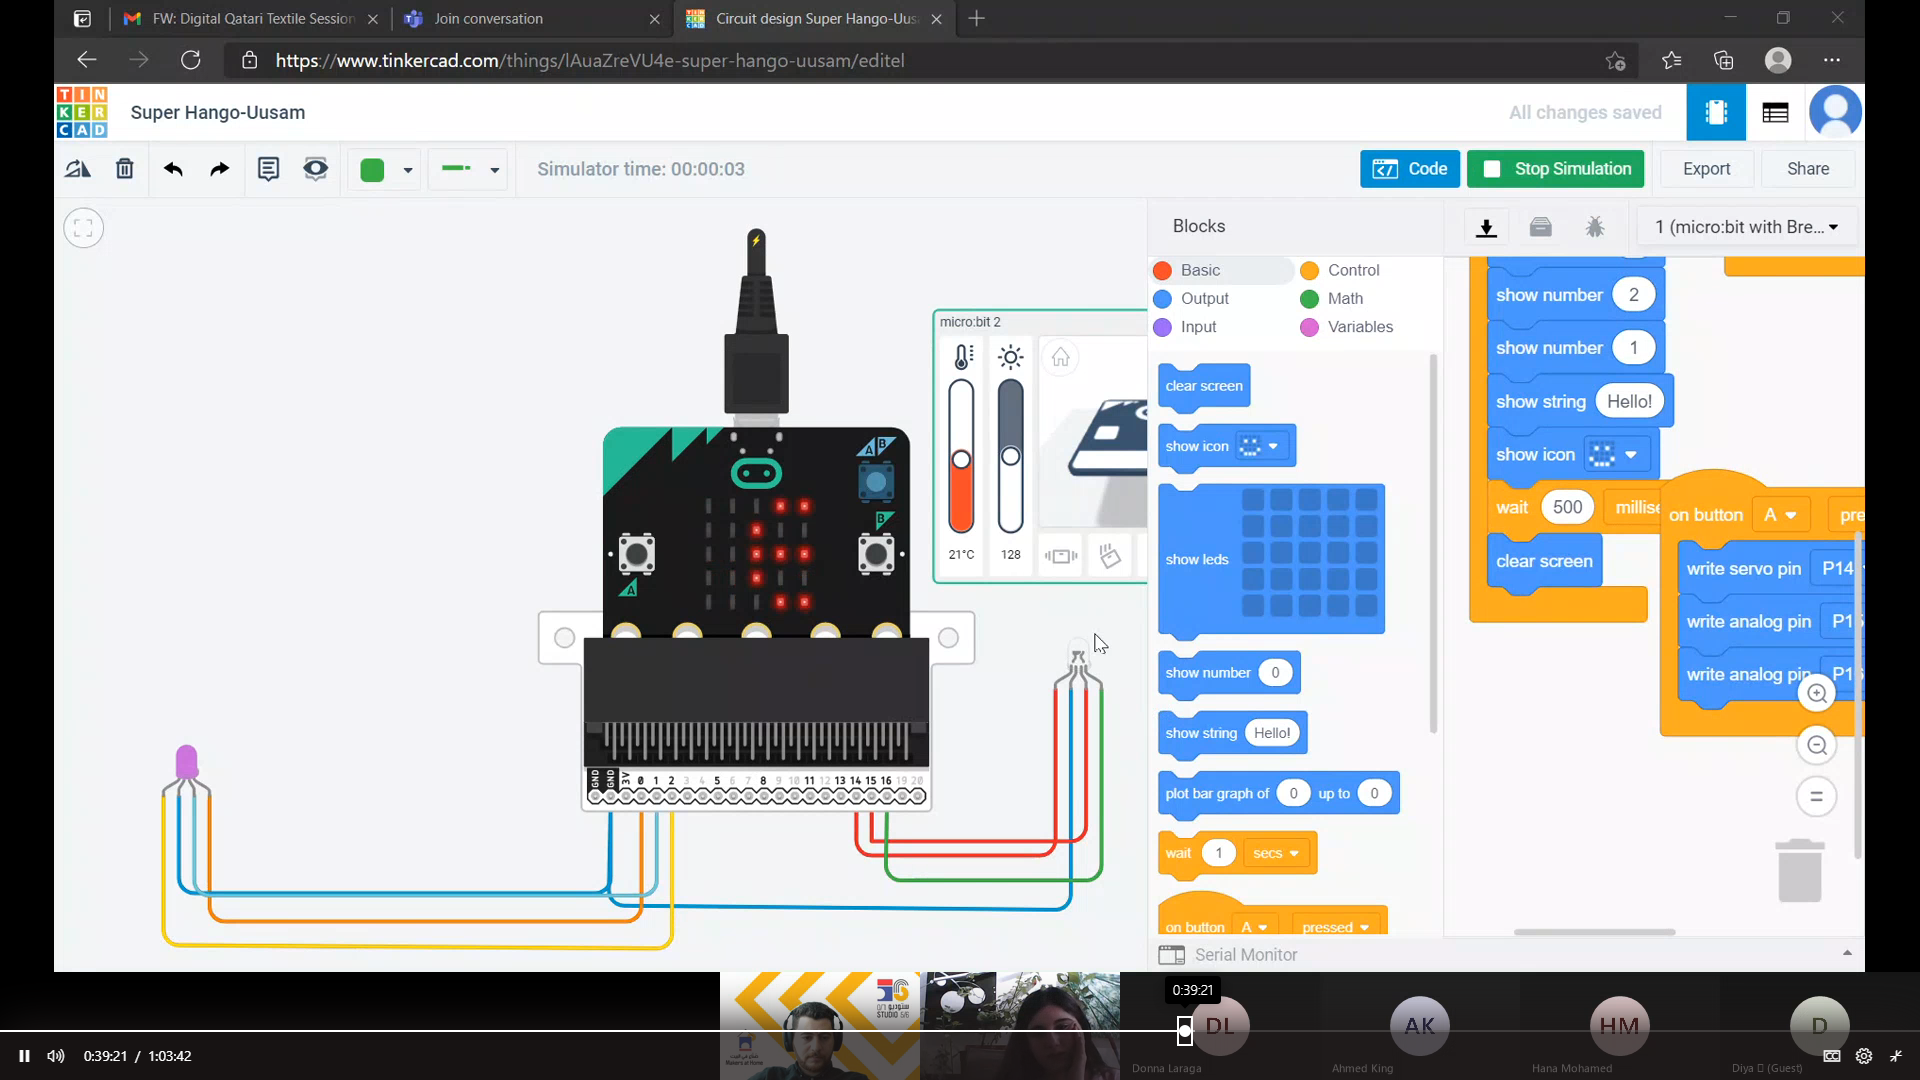Zoom in the code workspace
Screen dimensions: 1920x1080
[x=1817, y=693]
